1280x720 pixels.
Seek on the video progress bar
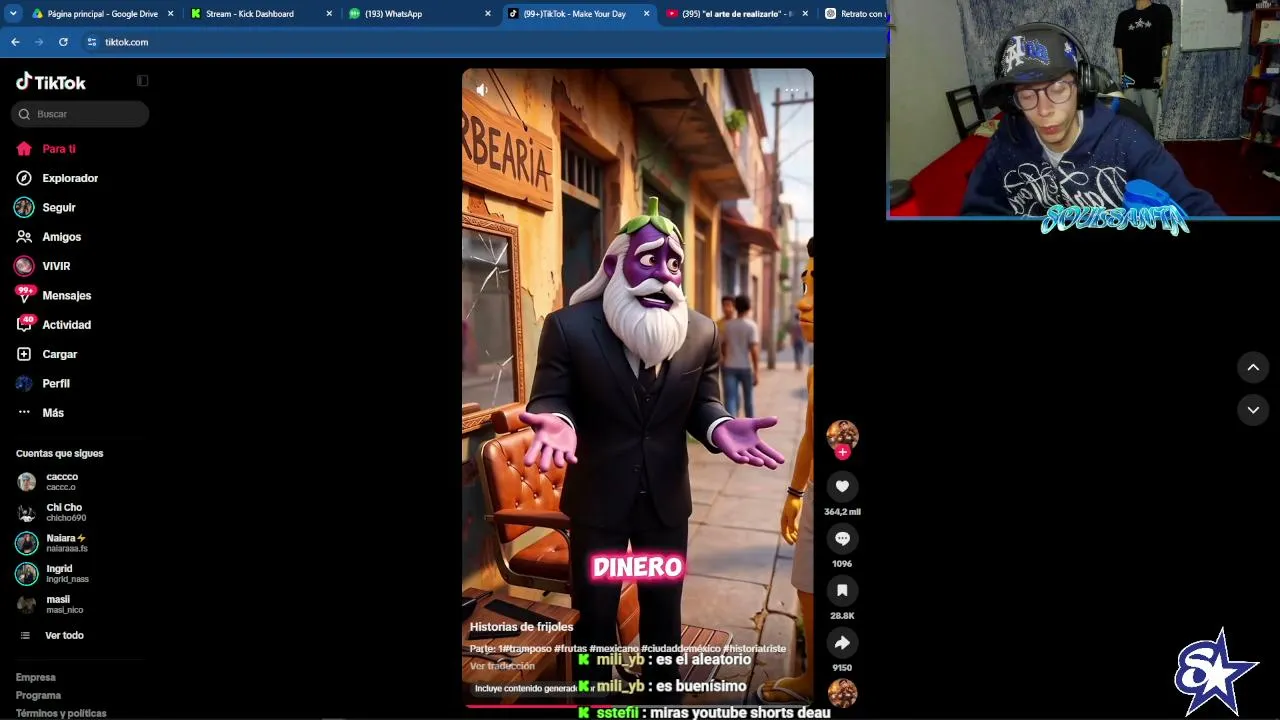pyautogui.click(x=637, y=705)
